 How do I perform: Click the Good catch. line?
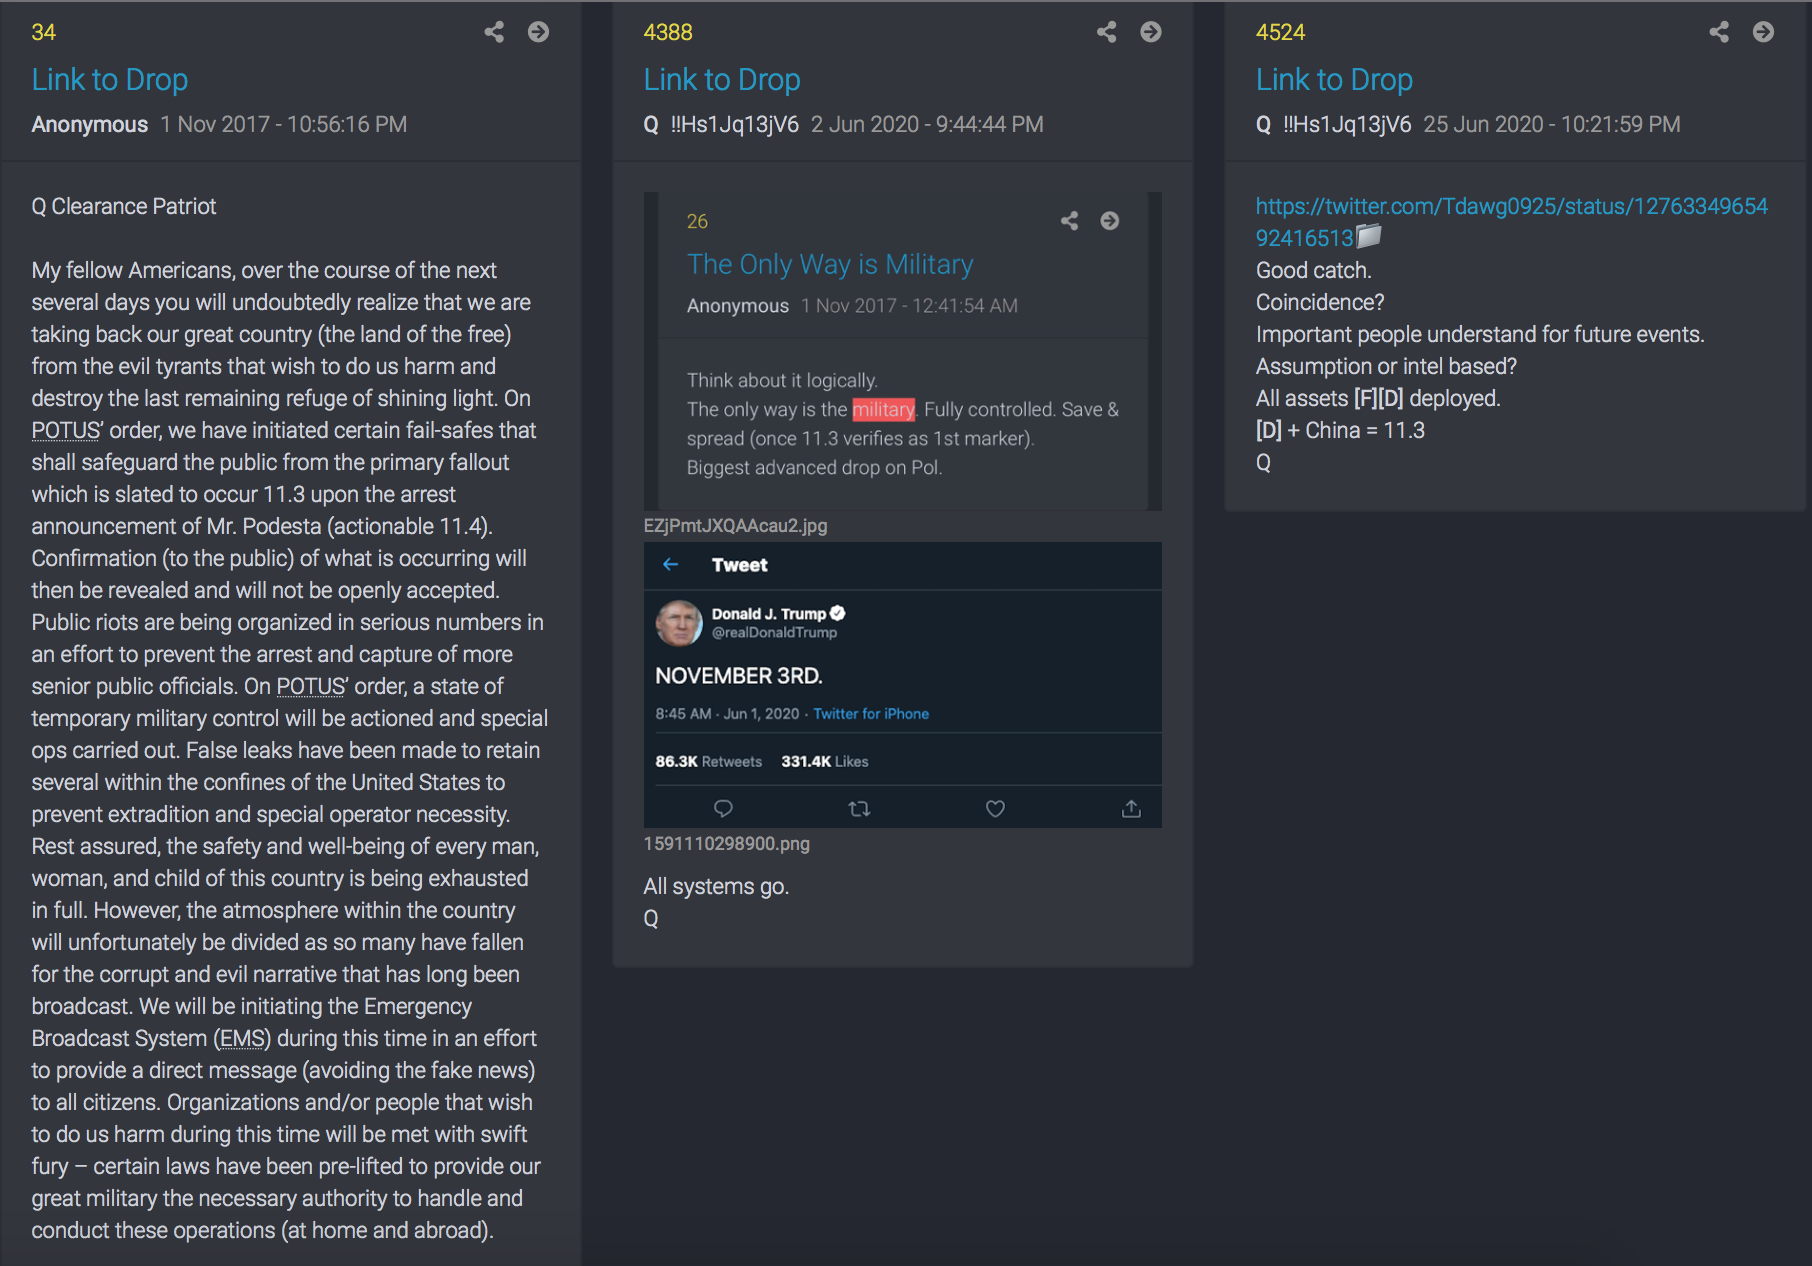click(1313, 270)
